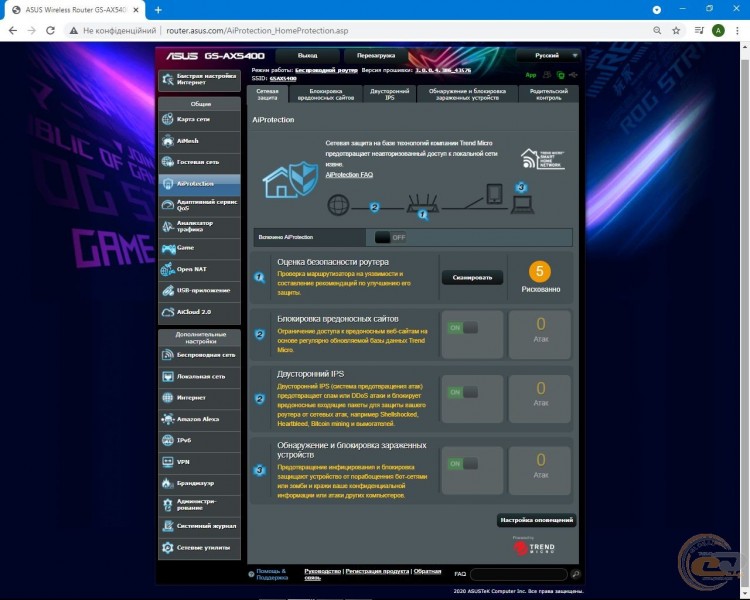Open IPv6 sidebar icon
Image resolution: width=750 pixels, height=600 pixels.
point(167,440)
